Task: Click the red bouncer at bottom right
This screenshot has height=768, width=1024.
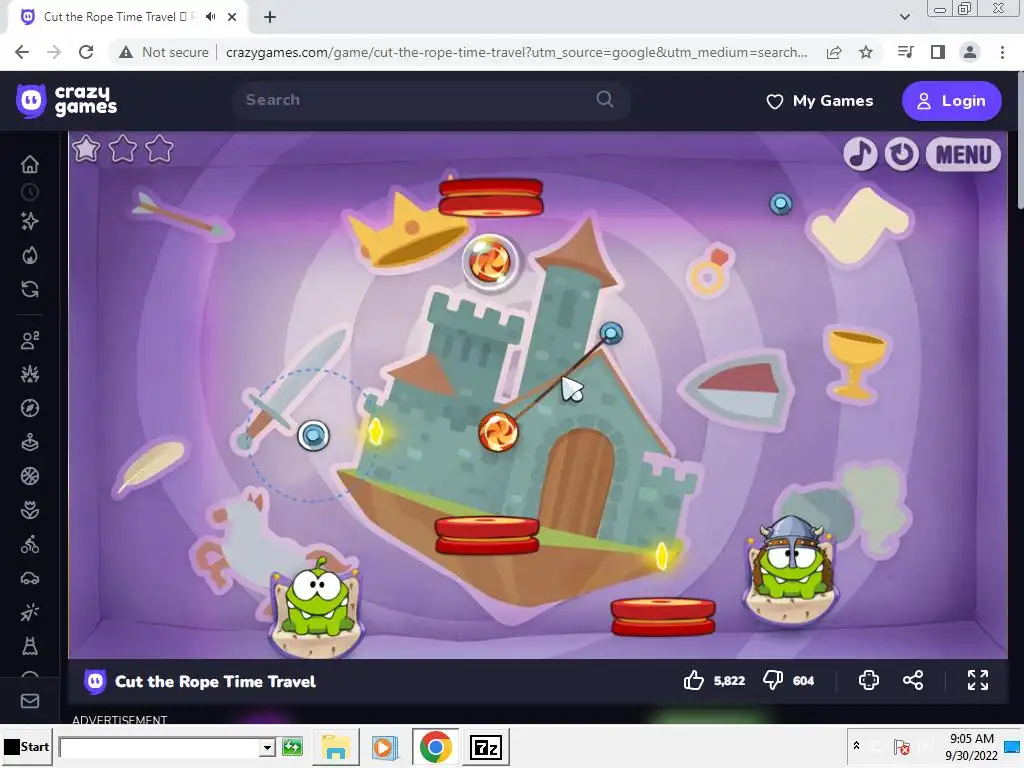Action: pyautogui.click(x=664, y=616)
